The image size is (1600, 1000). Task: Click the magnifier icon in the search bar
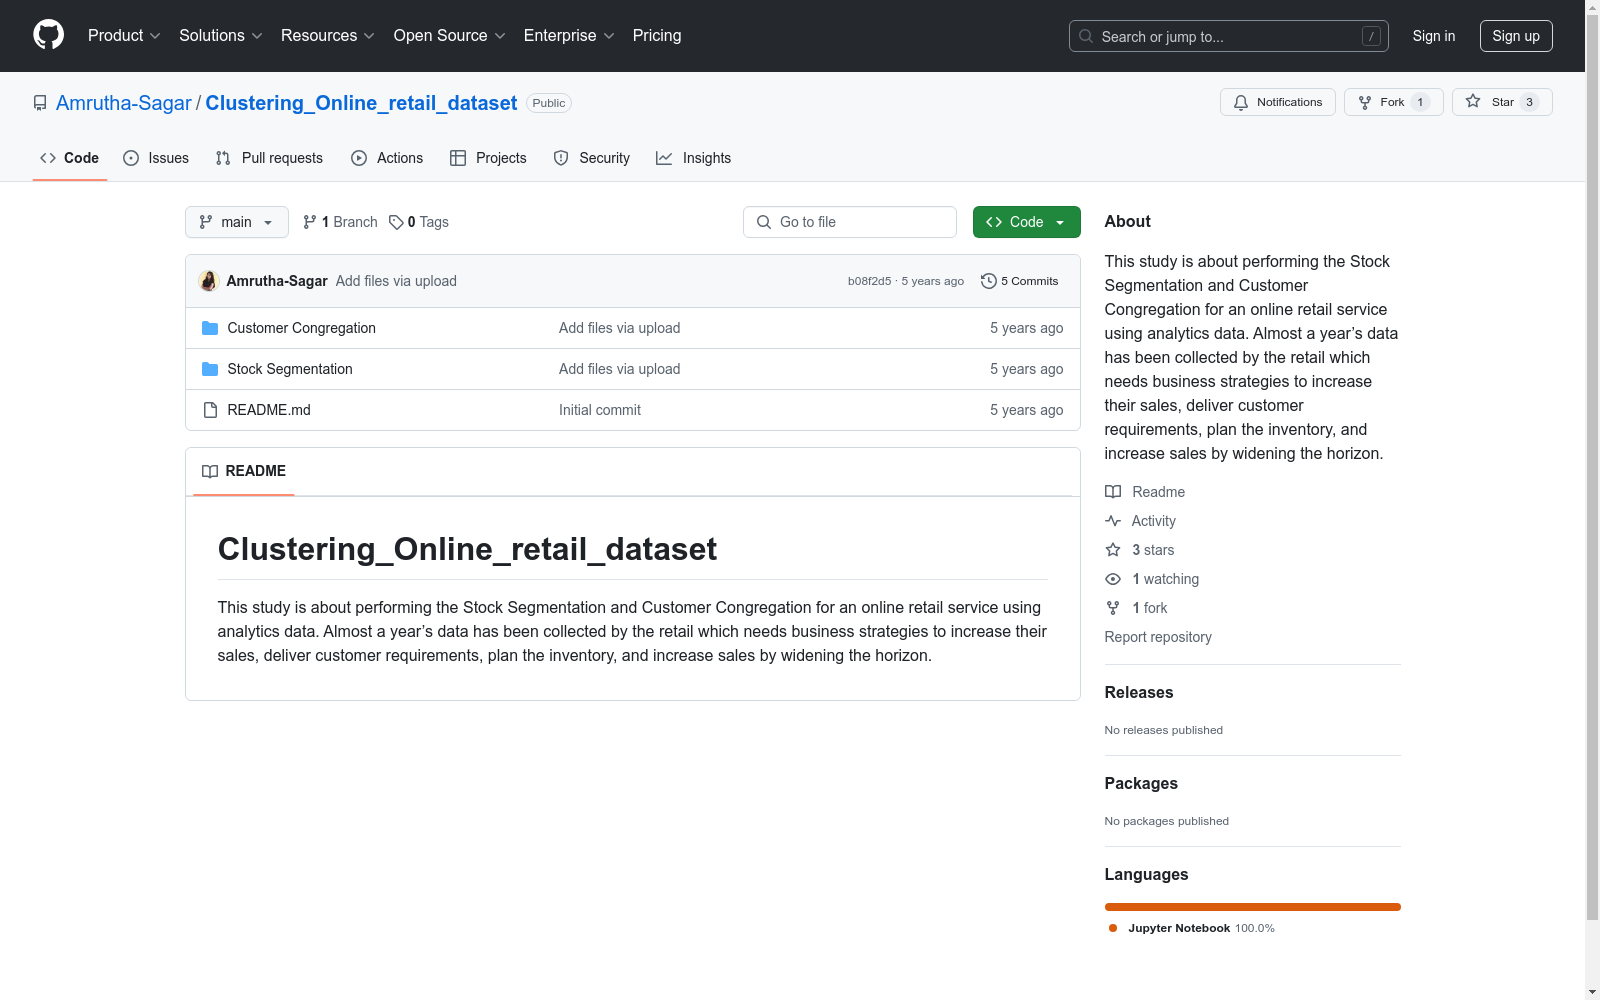click(x=1086, y=36)
